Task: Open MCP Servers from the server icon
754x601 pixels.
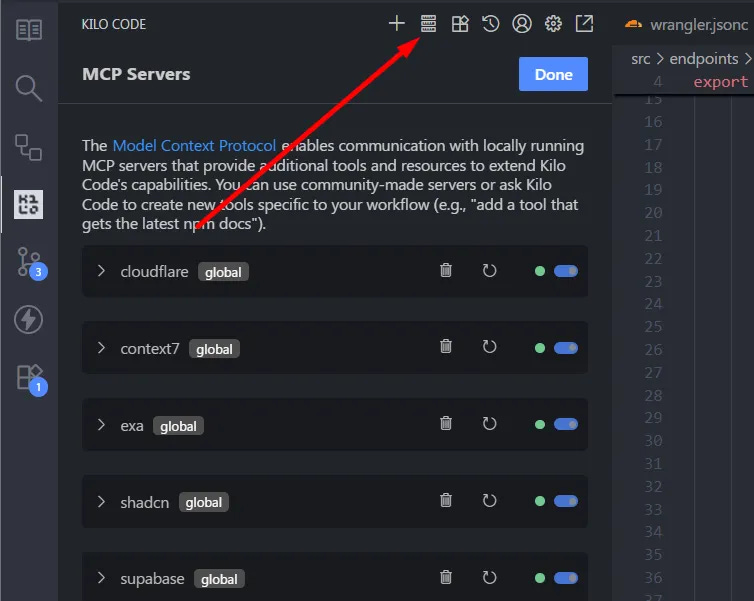Action: (x=428, y=23)
